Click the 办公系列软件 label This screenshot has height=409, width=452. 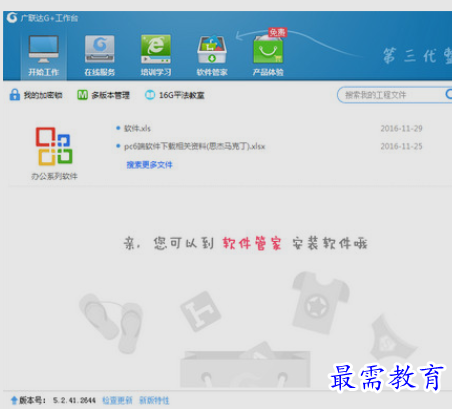pos(54,176)
